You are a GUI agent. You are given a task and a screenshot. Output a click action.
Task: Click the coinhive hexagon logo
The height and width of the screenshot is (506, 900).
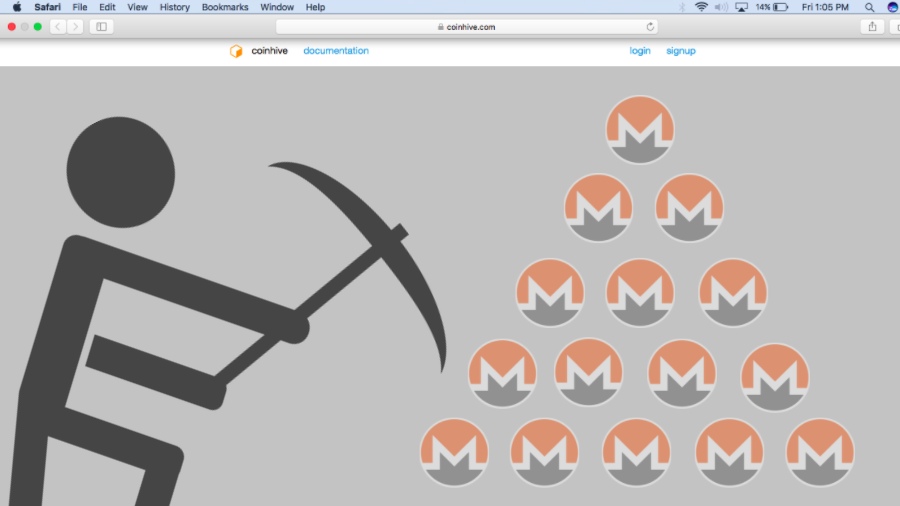point(236,51)
